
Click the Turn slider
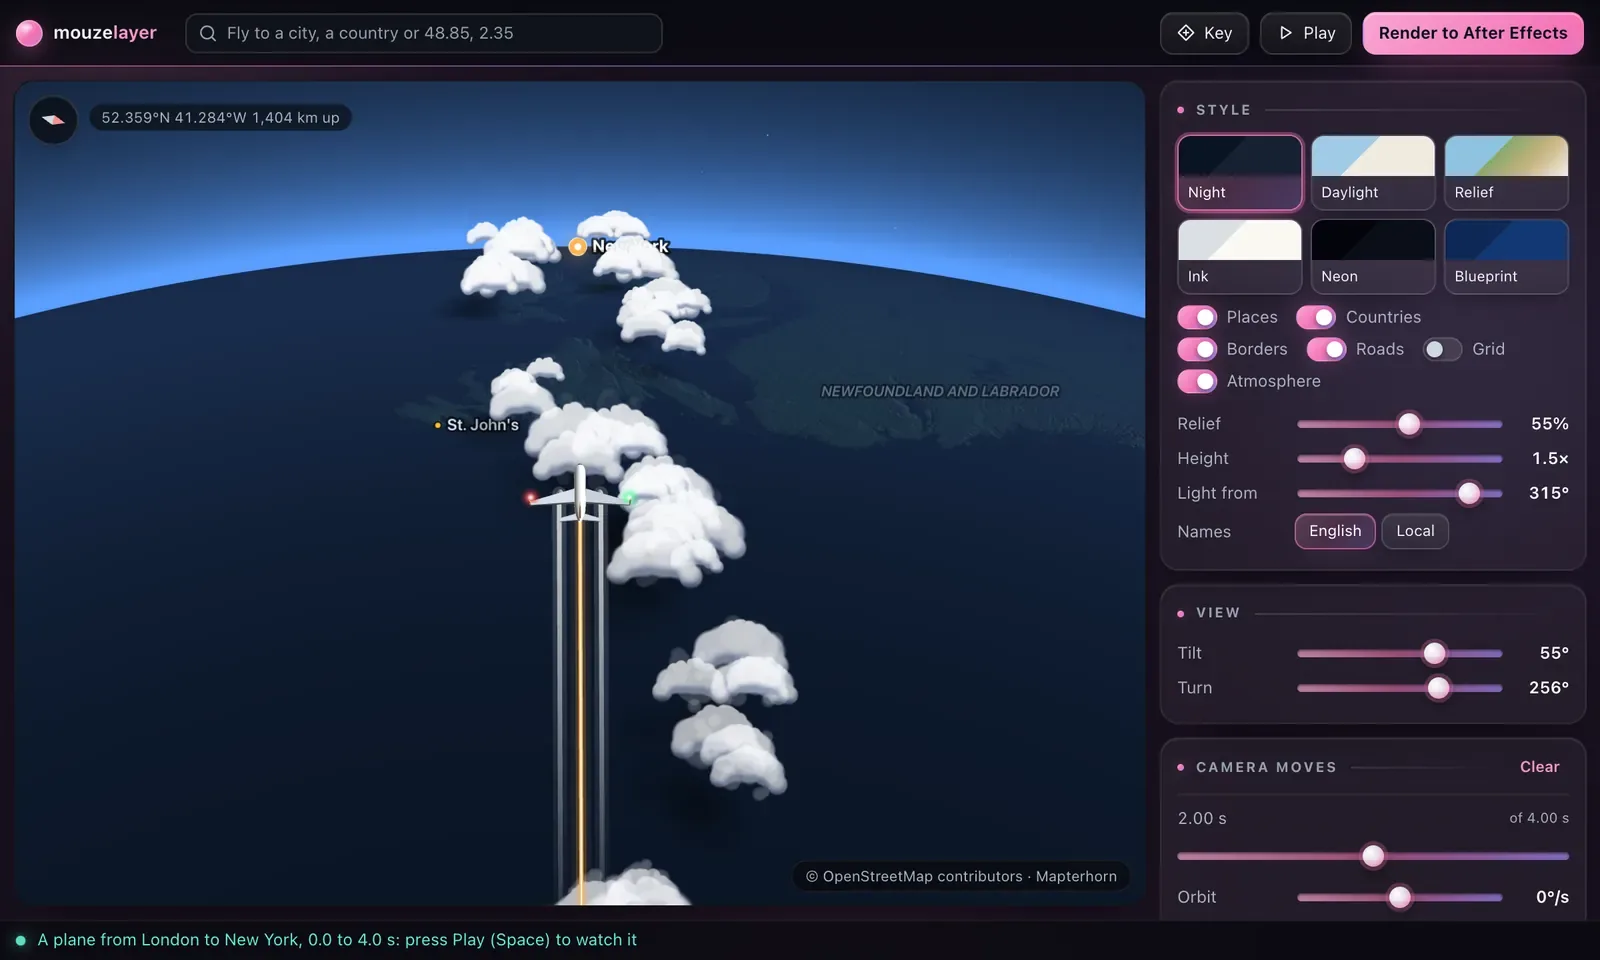coord(1400,688)
